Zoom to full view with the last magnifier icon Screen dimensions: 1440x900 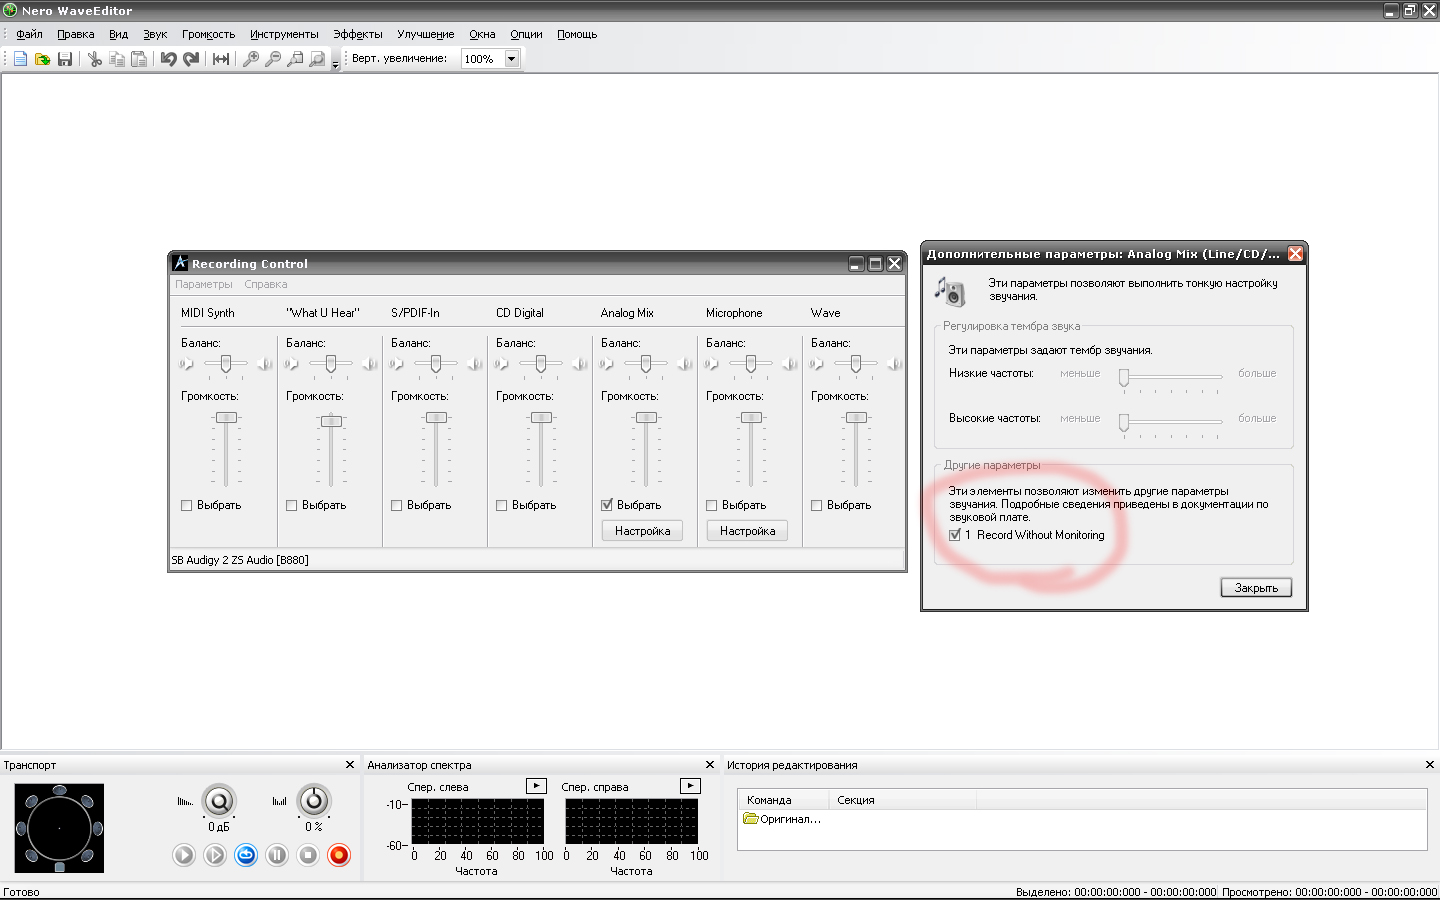pos(317,59)
